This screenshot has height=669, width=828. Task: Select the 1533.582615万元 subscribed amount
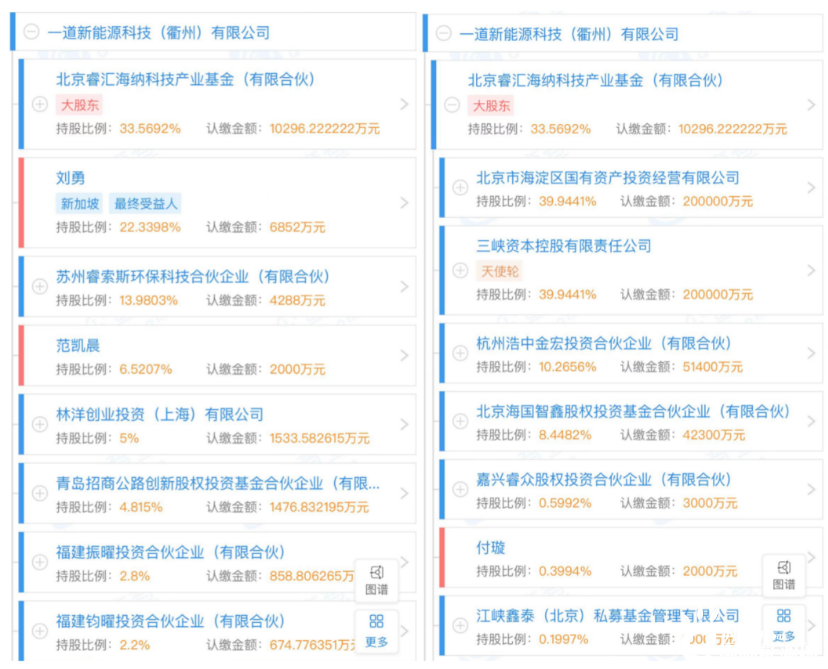[x=319, y=438]
